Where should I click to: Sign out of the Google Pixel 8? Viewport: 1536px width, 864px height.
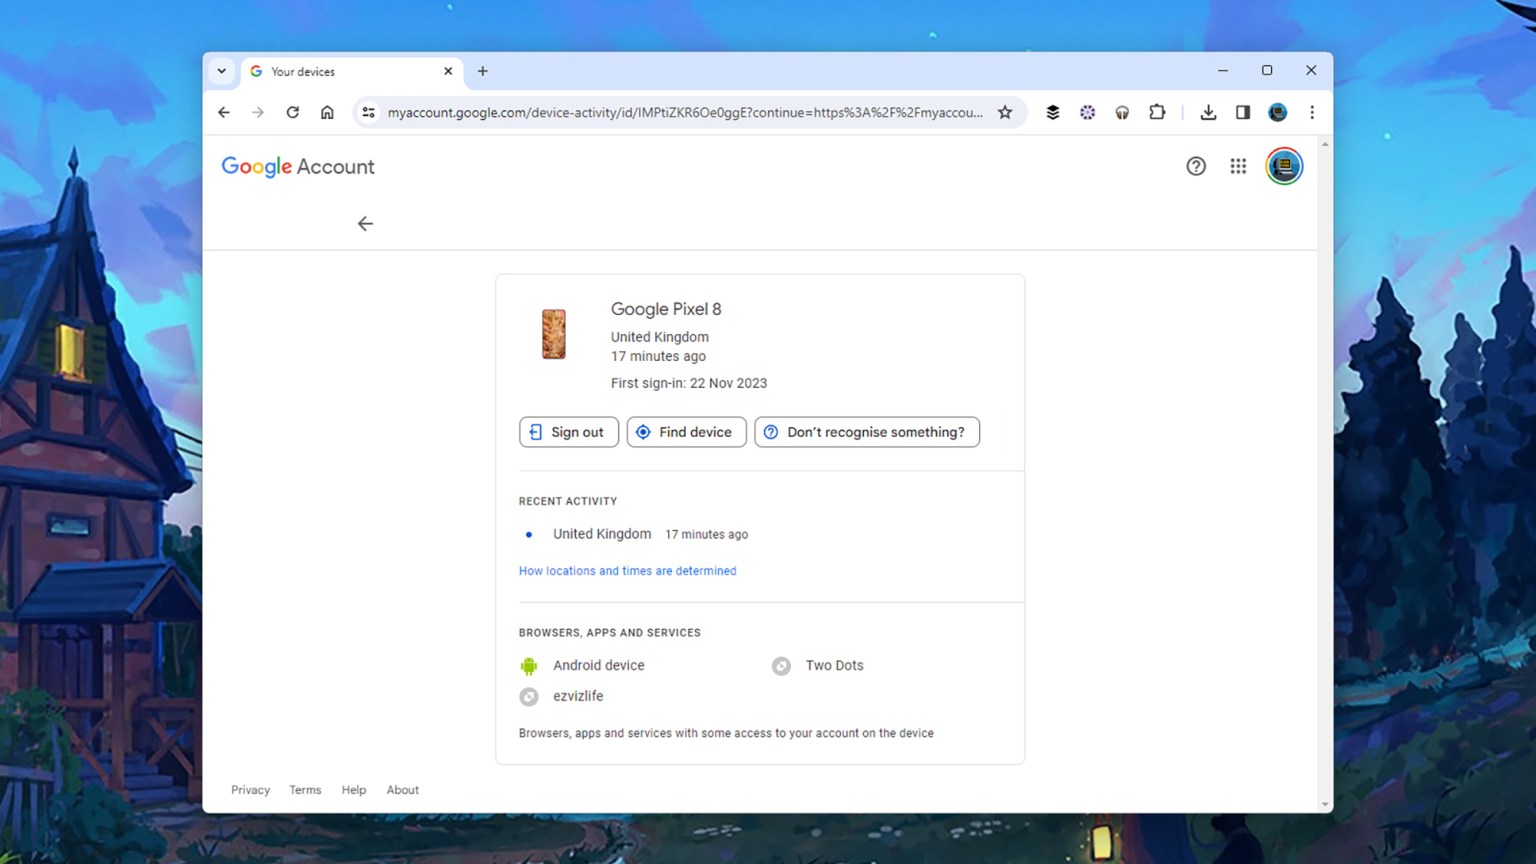568,432
